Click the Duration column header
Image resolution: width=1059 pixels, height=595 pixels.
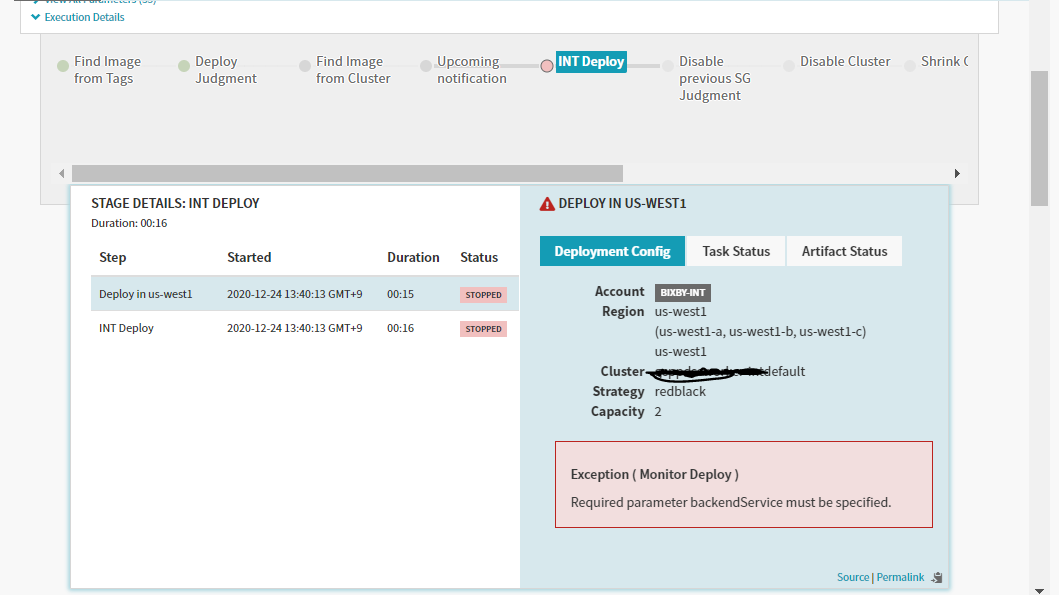[x=413, y=257]
